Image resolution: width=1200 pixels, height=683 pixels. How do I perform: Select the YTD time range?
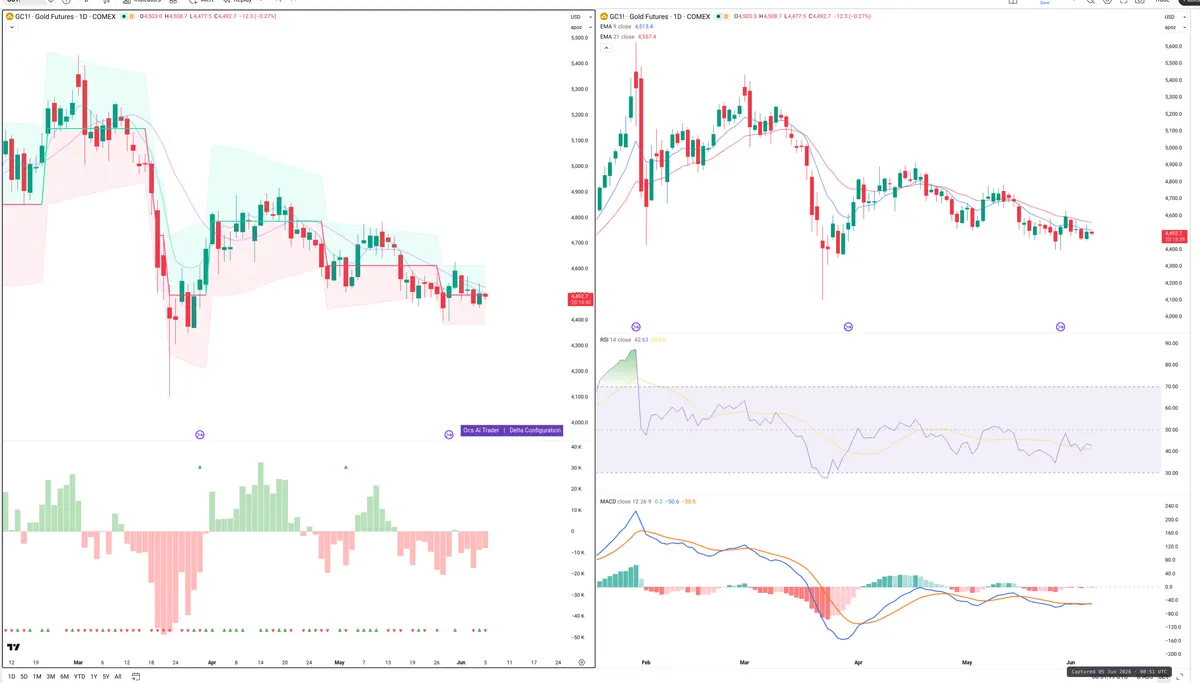79,676
